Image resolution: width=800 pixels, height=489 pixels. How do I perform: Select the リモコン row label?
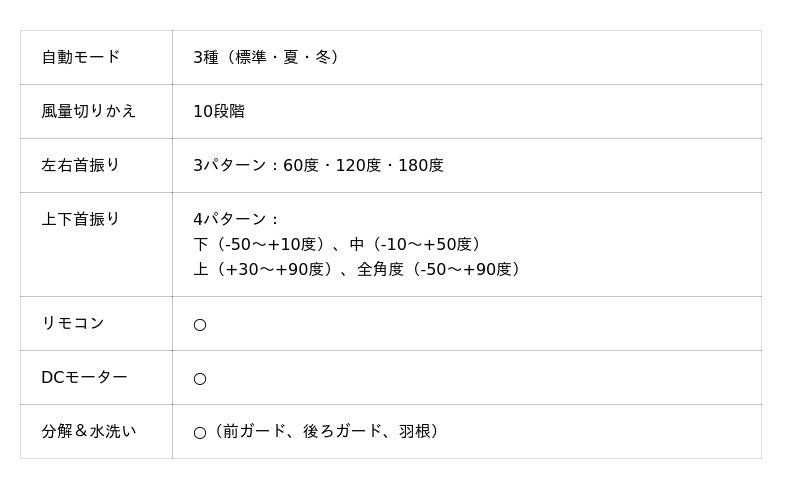tap(72, 323)
